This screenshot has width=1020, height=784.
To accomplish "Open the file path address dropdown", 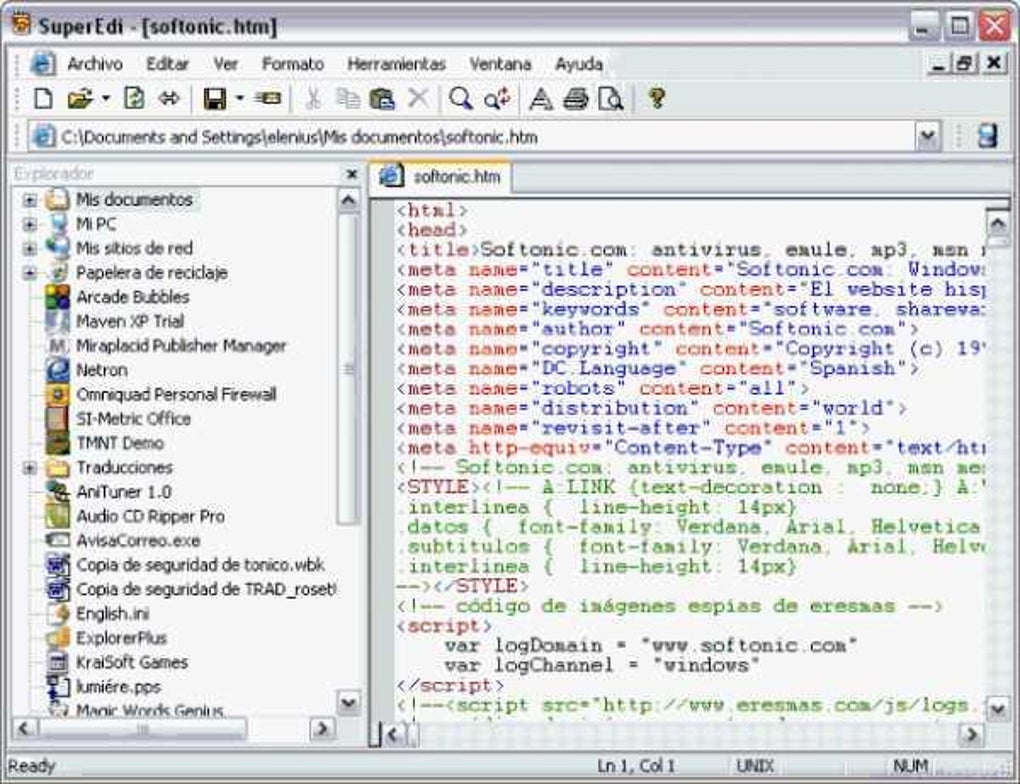I will [928, 137].
